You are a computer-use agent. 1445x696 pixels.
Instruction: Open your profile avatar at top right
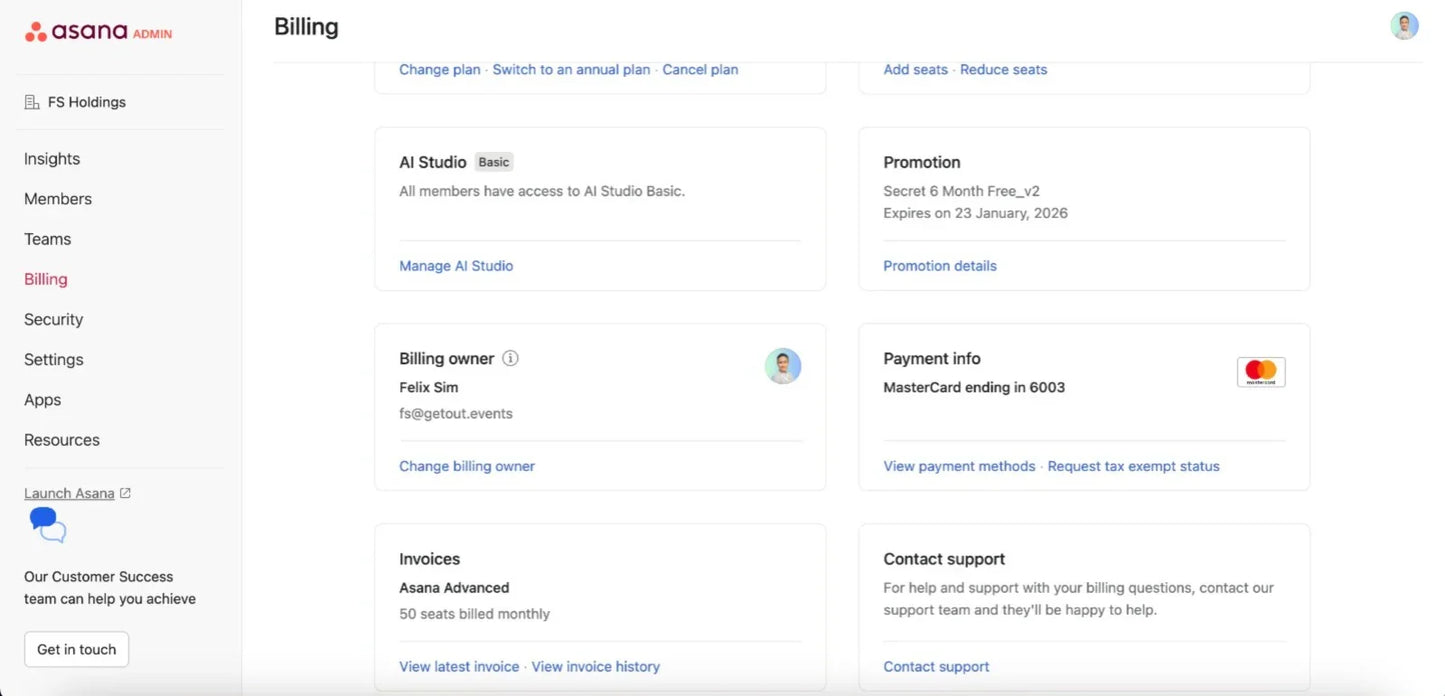(1404, 25)
